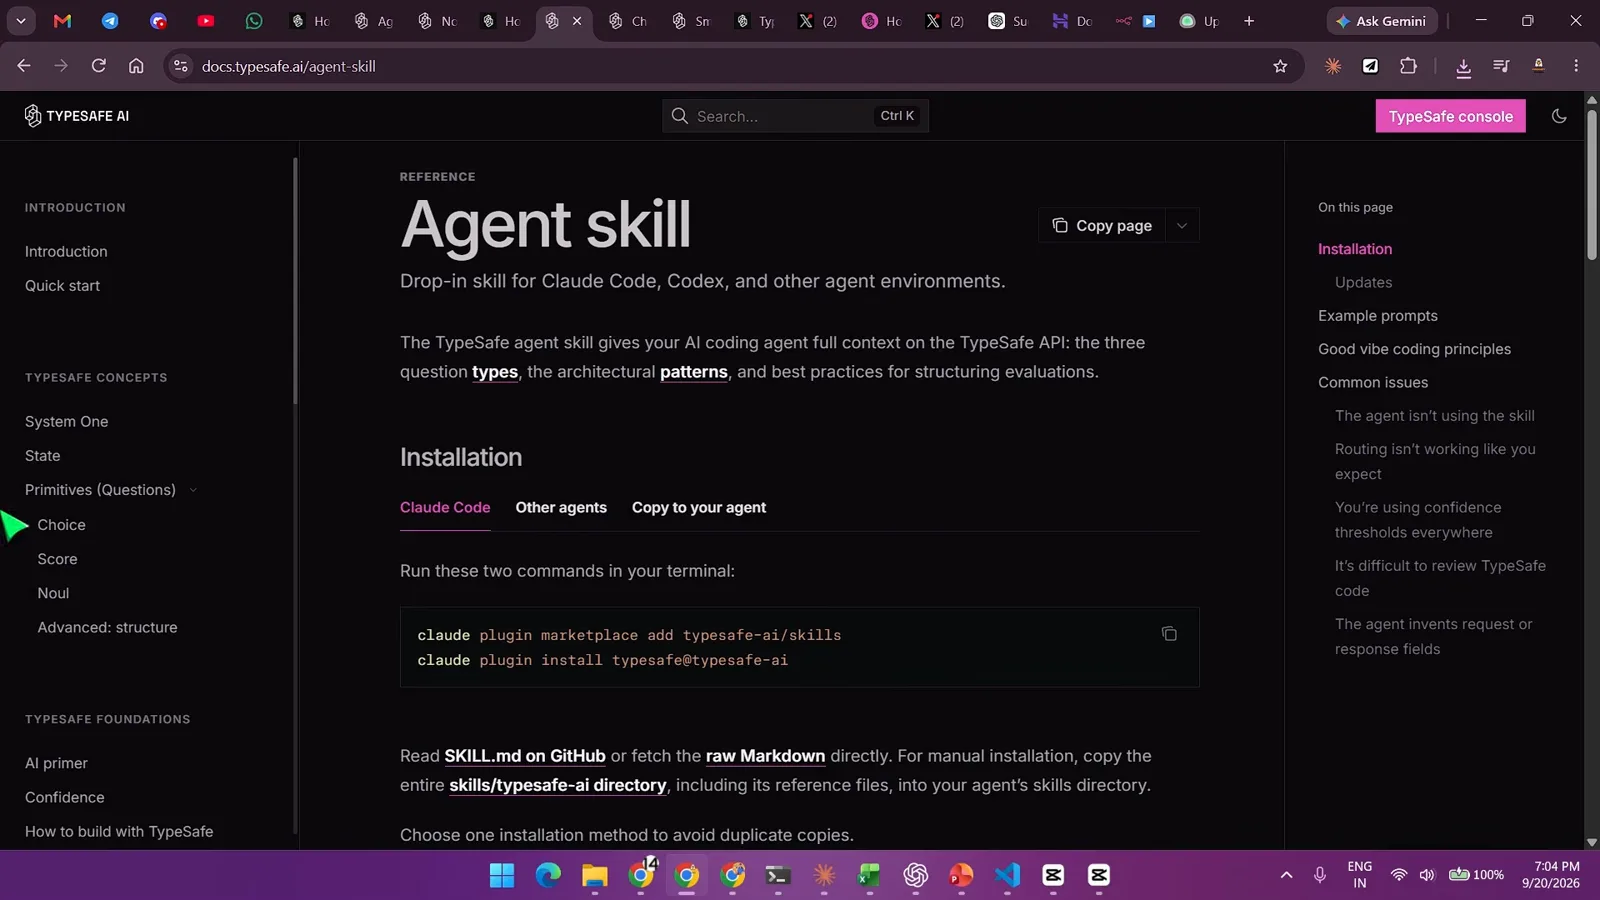Open the State sidebar page
The height and width of the screenshot is (900, 1600).
tap(43, 456)
